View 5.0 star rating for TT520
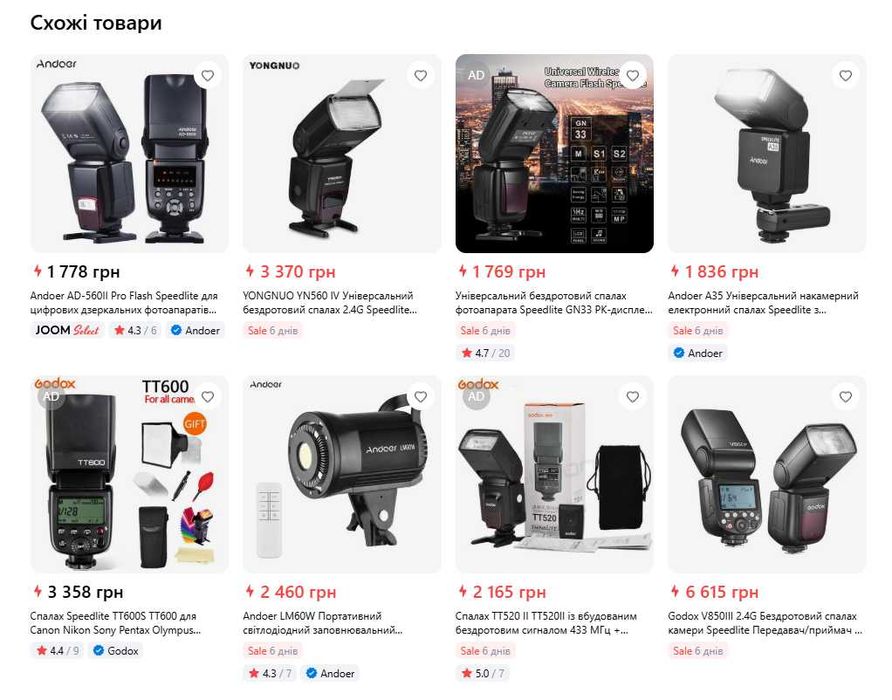Screen dimensions: 892x700 coord(482,673)
